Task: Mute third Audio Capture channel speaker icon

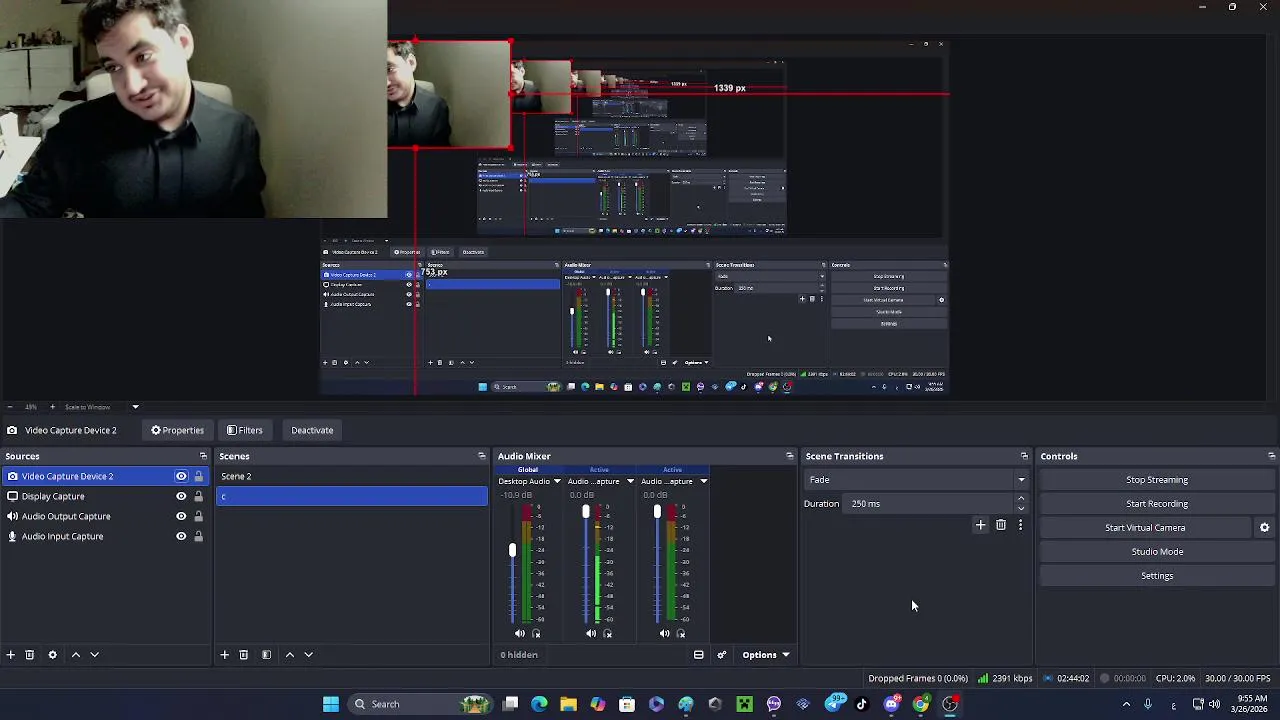Action: click(x=664, y=633)
